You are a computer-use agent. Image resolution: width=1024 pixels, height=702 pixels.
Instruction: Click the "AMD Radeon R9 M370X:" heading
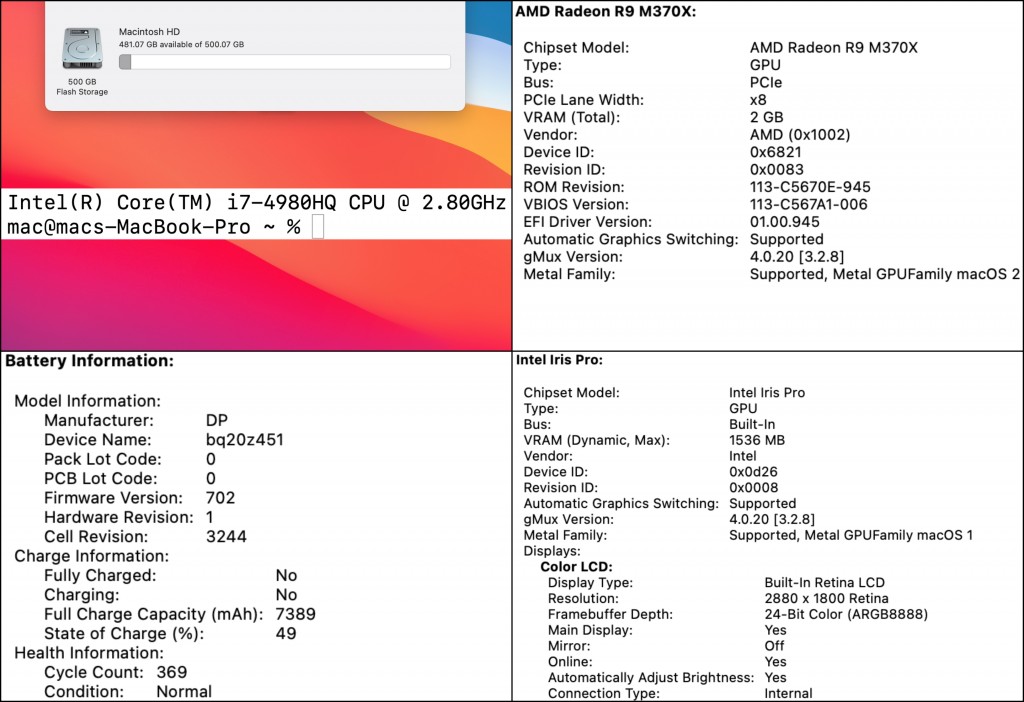pyautogui.click(x=605, y=11)
